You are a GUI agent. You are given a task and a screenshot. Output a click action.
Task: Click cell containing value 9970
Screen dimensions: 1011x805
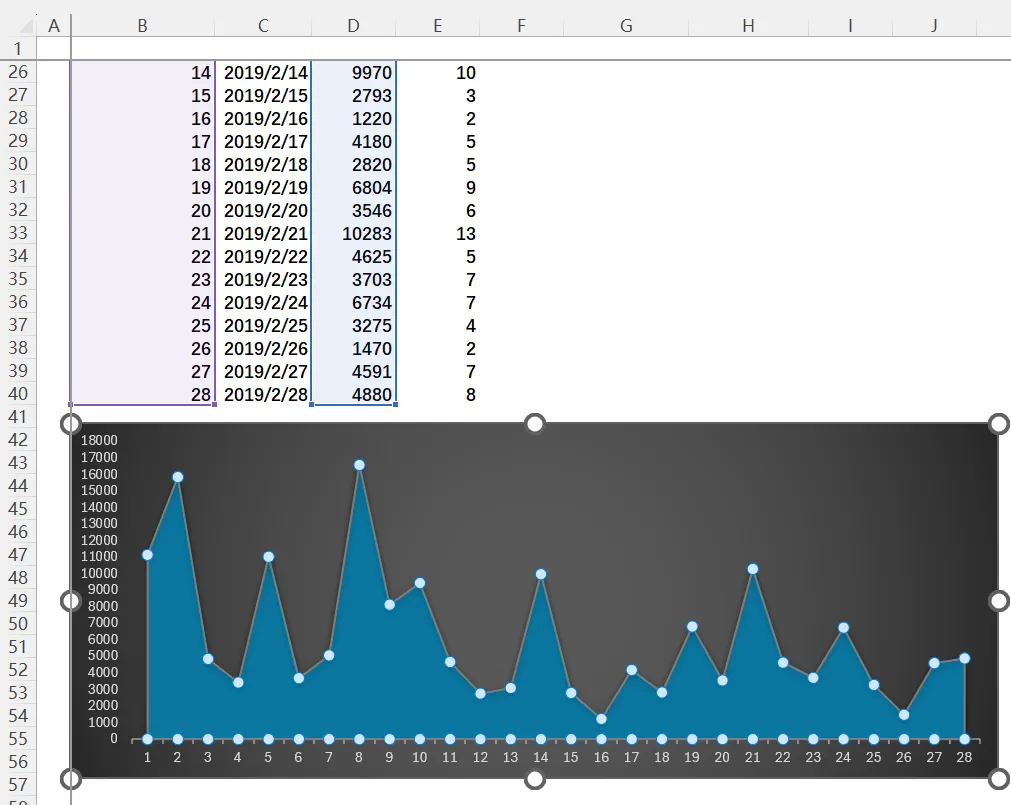point(353,72)
